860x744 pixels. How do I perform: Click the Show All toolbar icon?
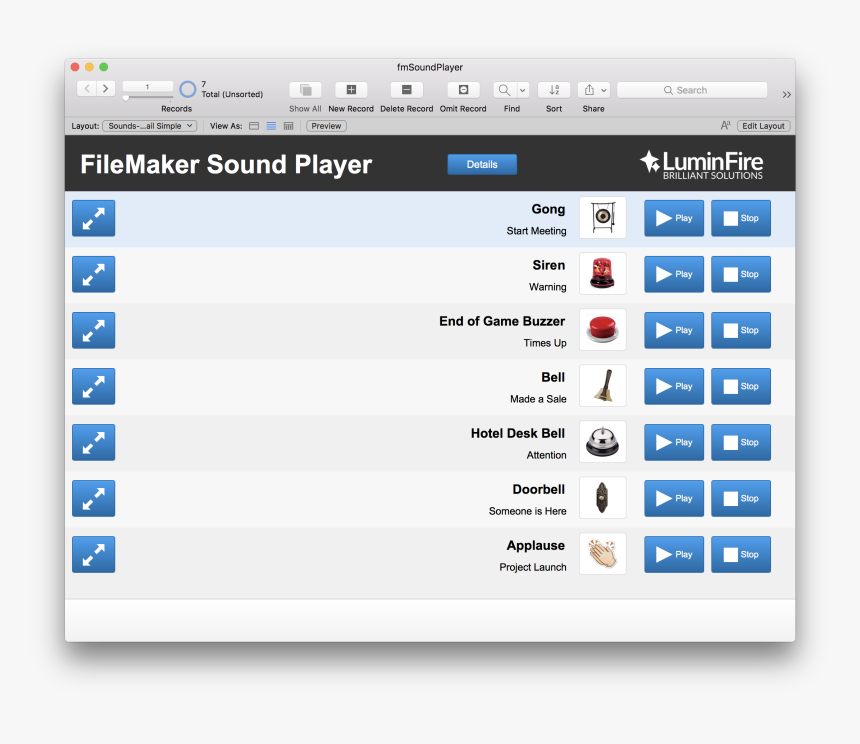[x=305, y=89]
